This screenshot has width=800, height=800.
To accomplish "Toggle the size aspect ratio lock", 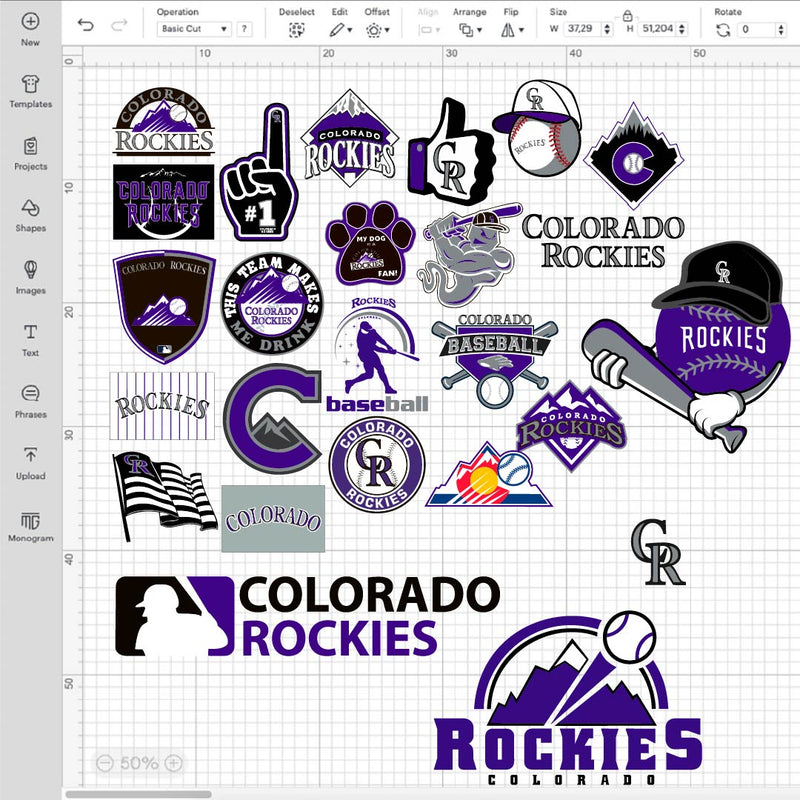I will point(627,16).
